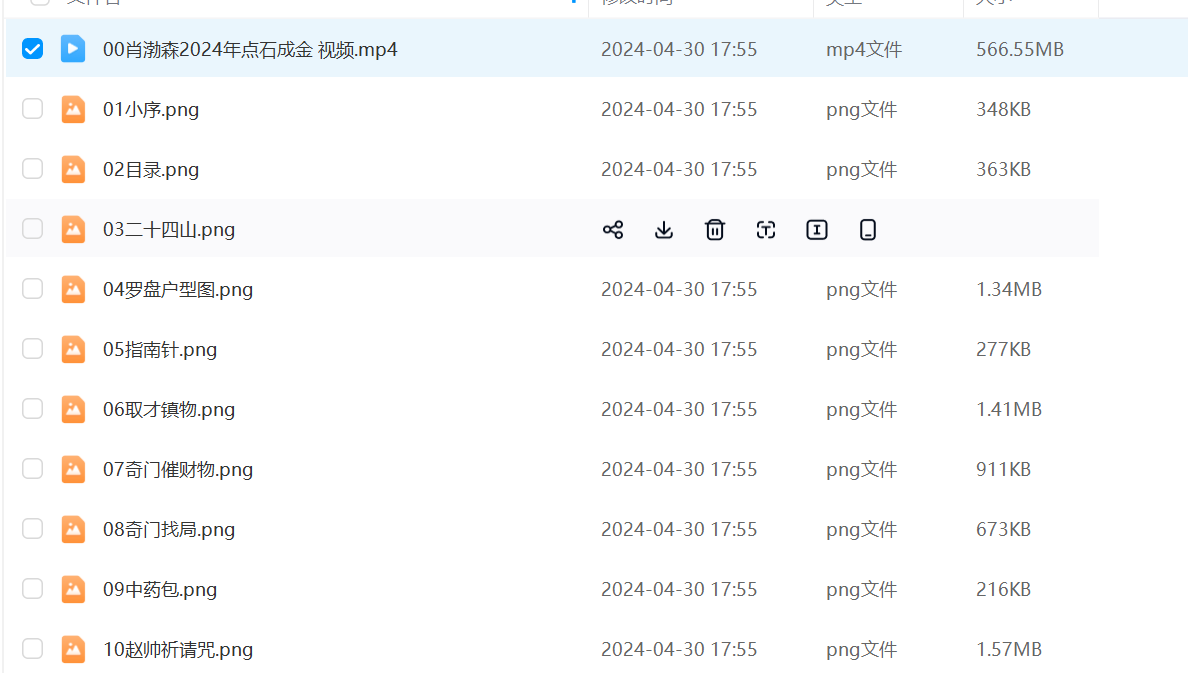Play 00肖渤森2024年点石成金 视频.mp4 by its name

[x=250, y=50]
